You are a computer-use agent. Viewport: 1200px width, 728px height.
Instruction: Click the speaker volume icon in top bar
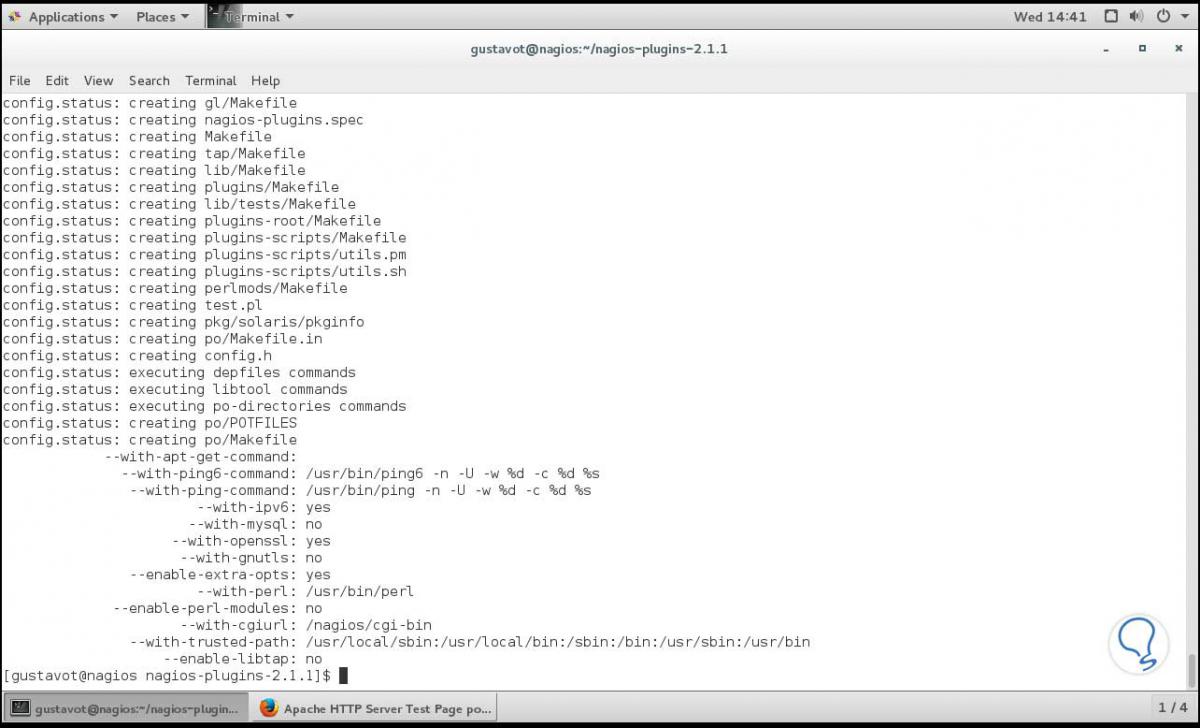pyautogui.click(x=1137, y=16)
